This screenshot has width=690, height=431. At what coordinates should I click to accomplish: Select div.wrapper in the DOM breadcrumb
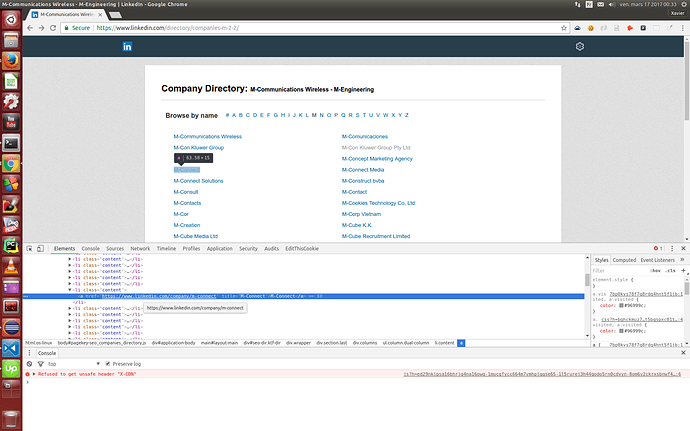(x=298, y=343)
